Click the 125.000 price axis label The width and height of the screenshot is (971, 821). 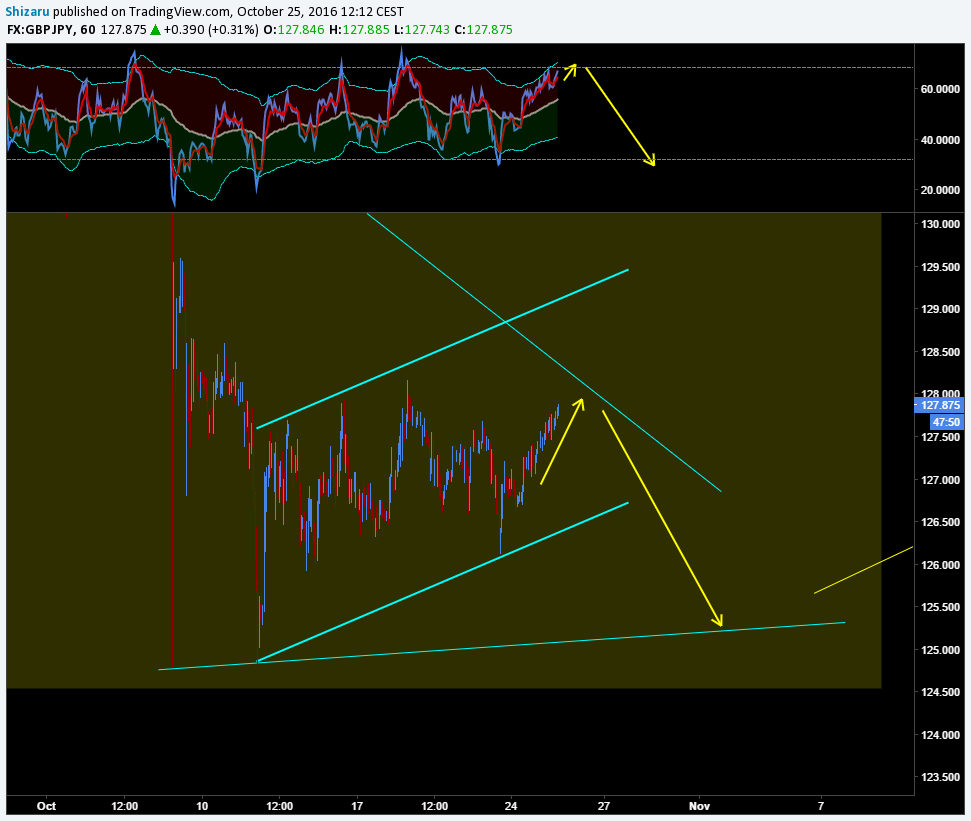click(941, 650)
